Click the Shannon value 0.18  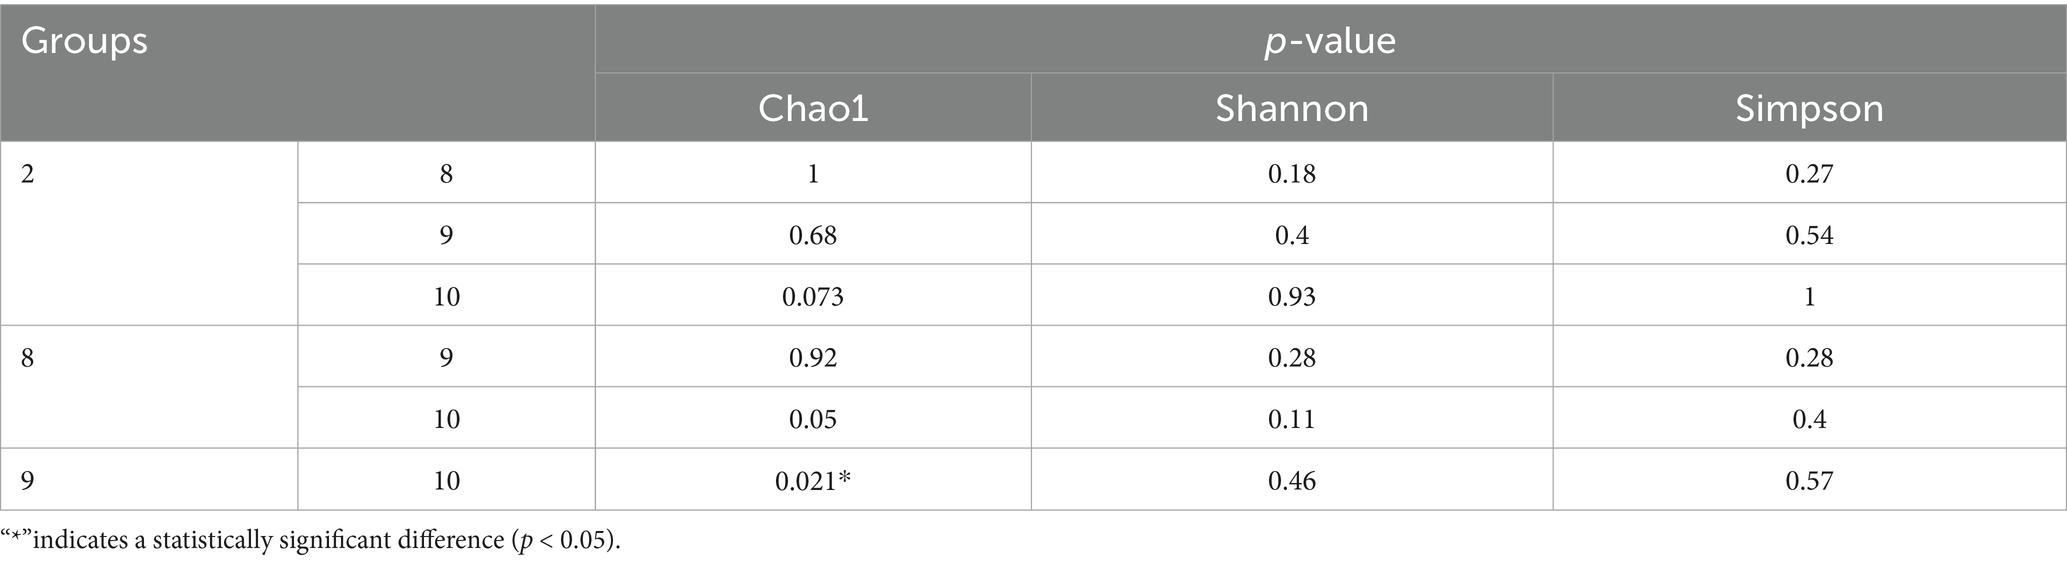coord(1292,174)
